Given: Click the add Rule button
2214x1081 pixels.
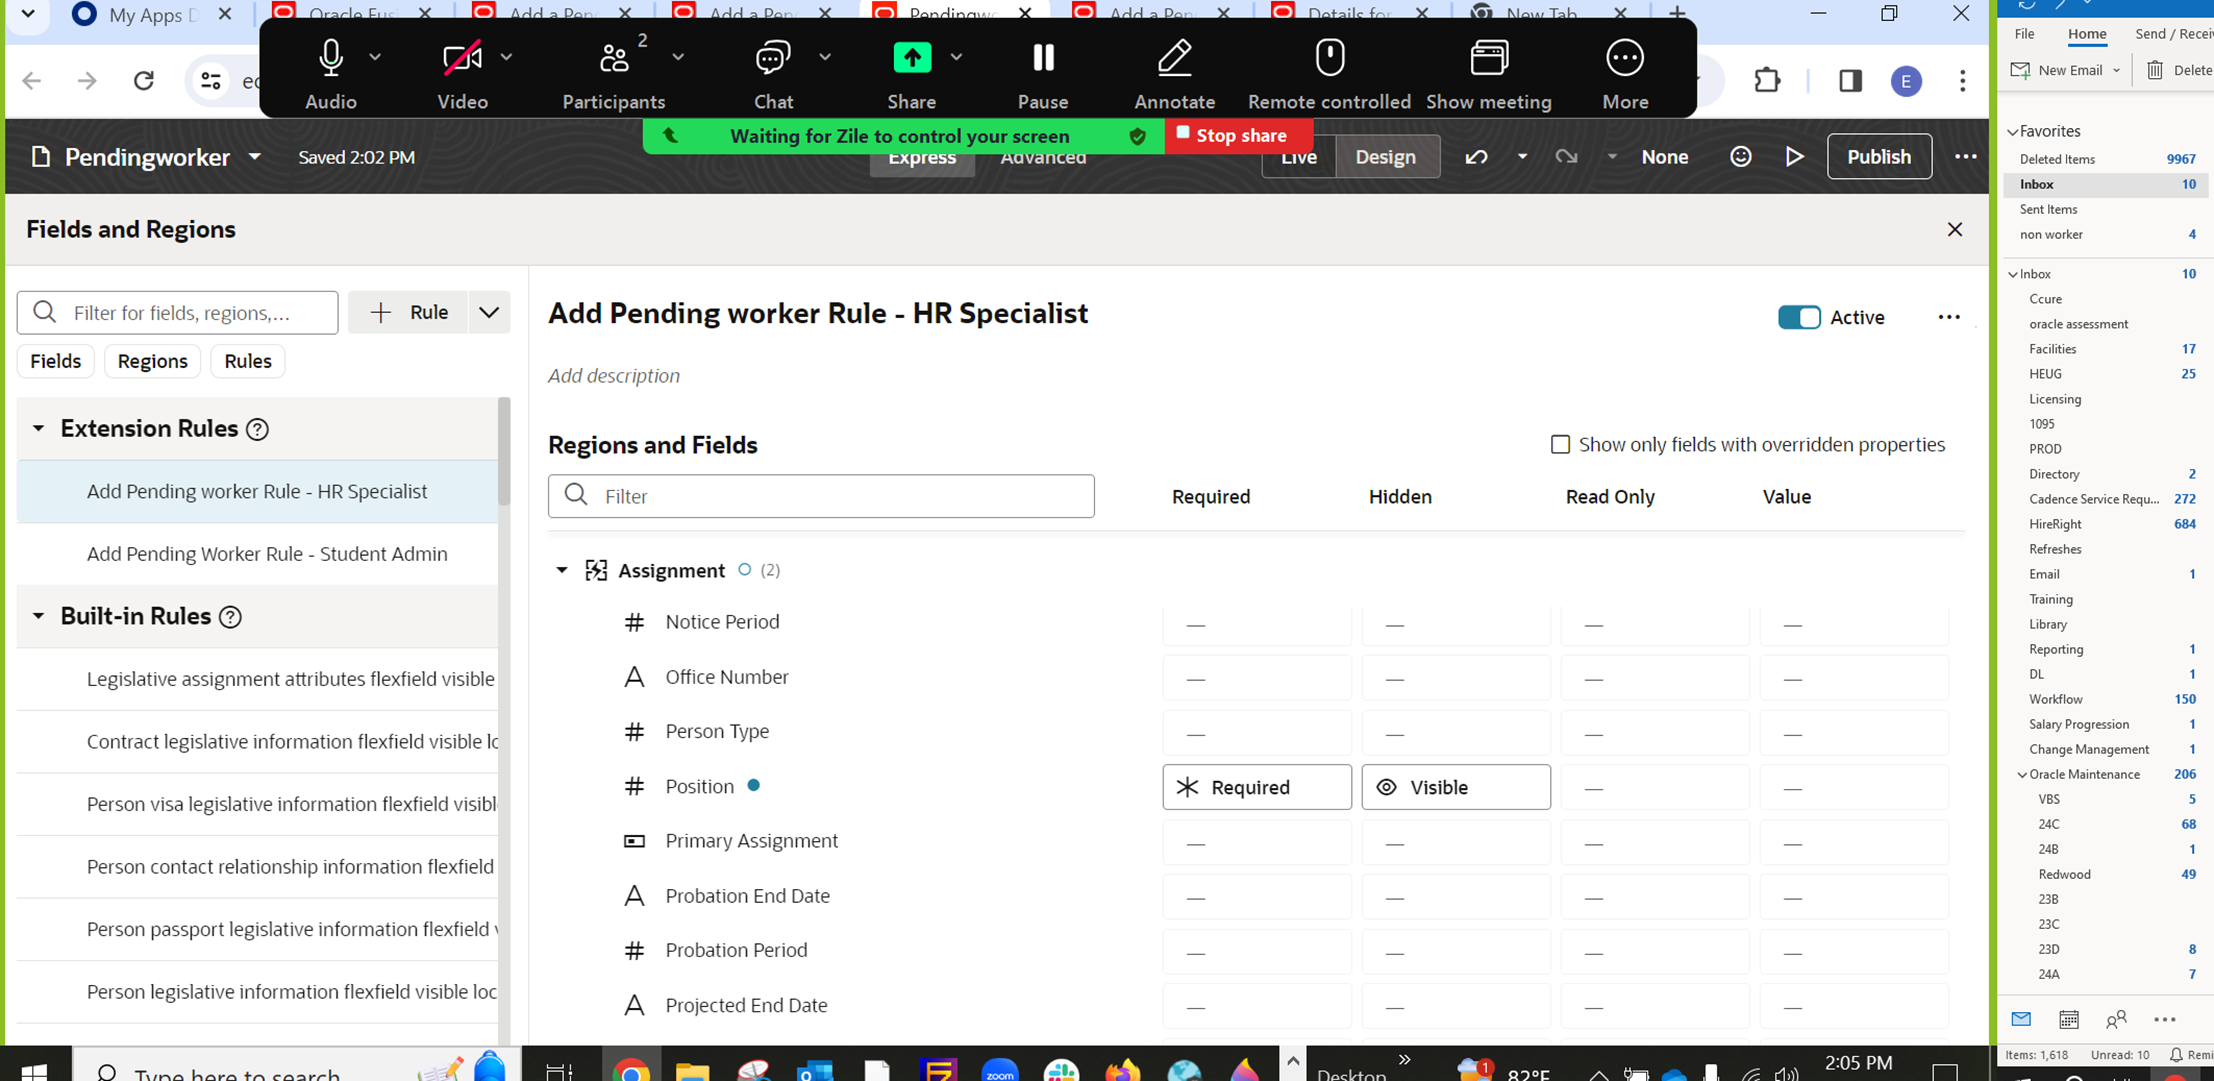Looking at the screenshot, I should coord(408,313).
